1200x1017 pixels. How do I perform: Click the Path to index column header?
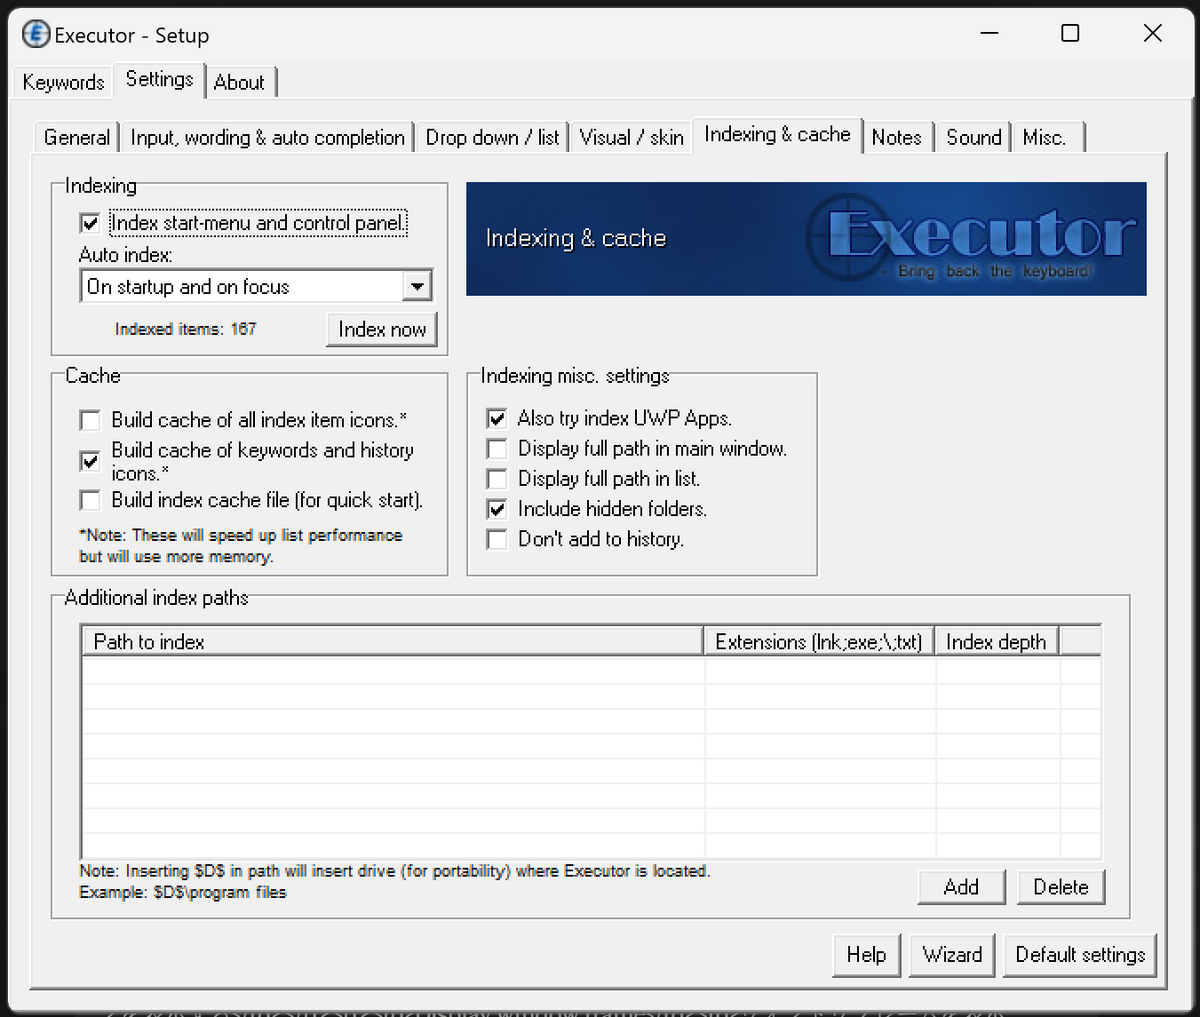pos(393,642)
